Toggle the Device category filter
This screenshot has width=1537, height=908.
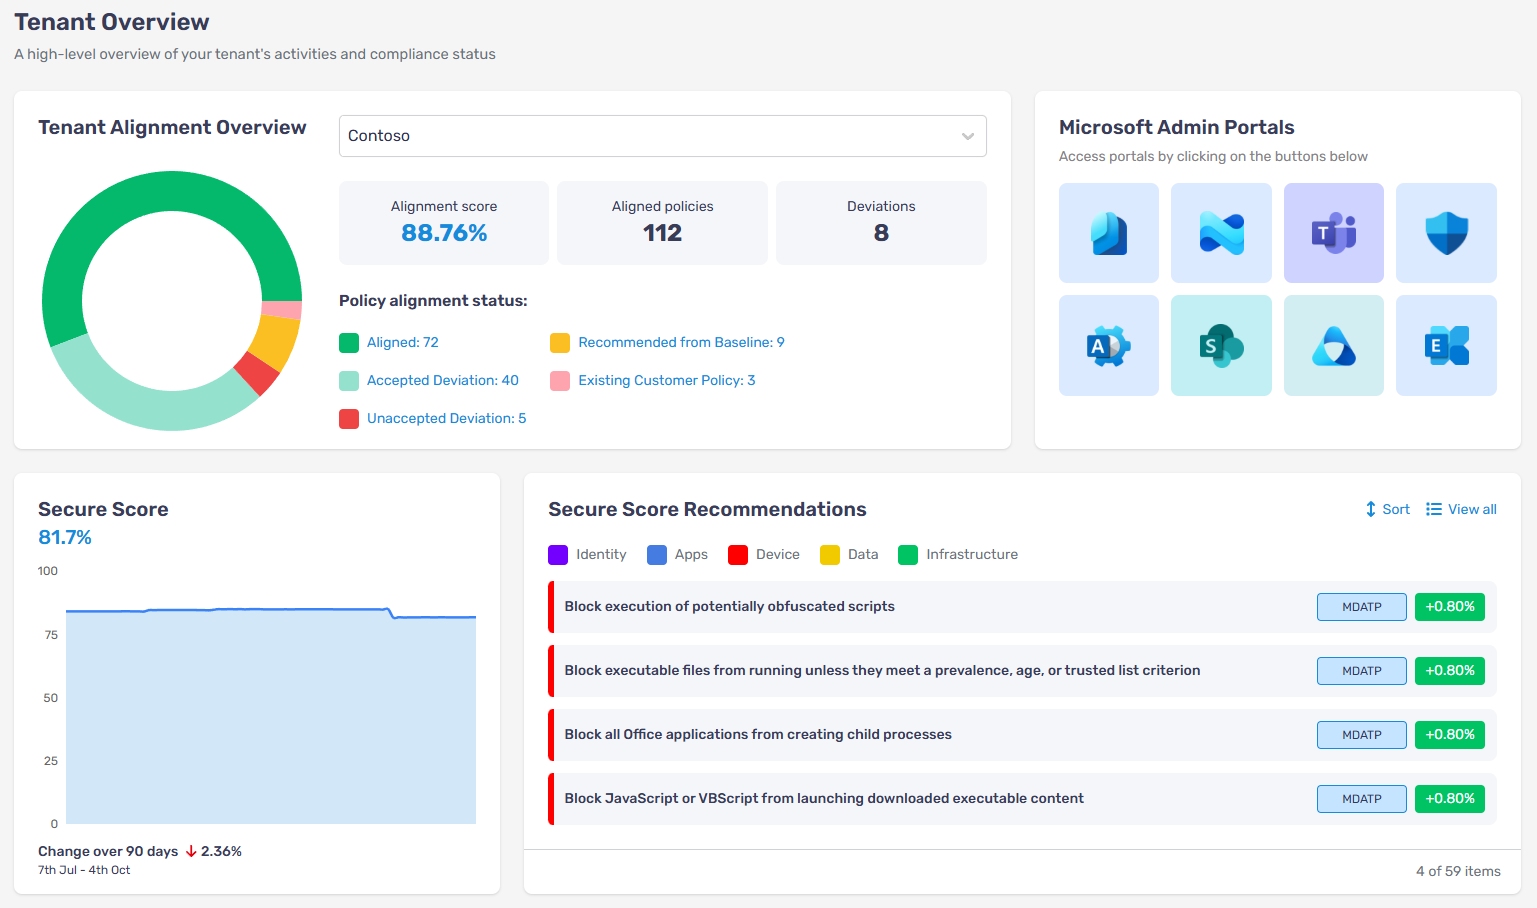click(x=765, y=555)
